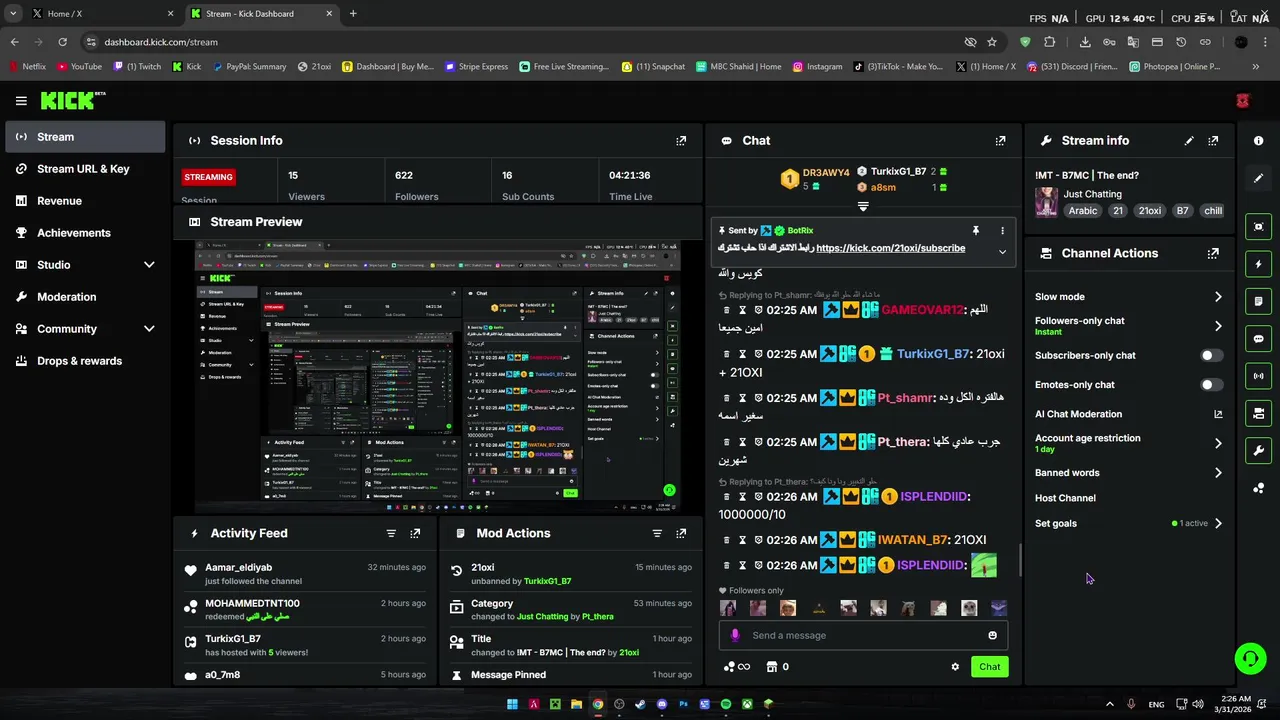The image size is (1280, 720).
Task: Expand Banned words settings
Action: [1218, 473]
